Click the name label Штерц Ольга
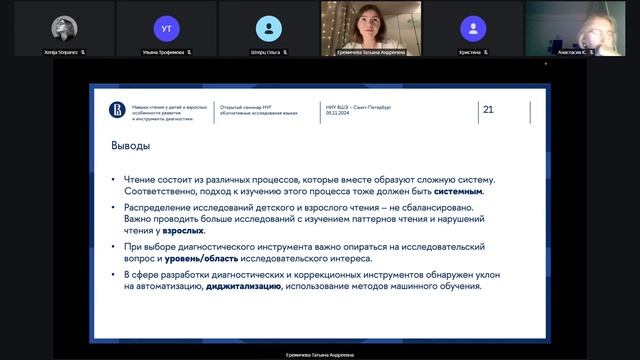The width and height of the screenshot is (640, 360). click(x=265, y=52)
